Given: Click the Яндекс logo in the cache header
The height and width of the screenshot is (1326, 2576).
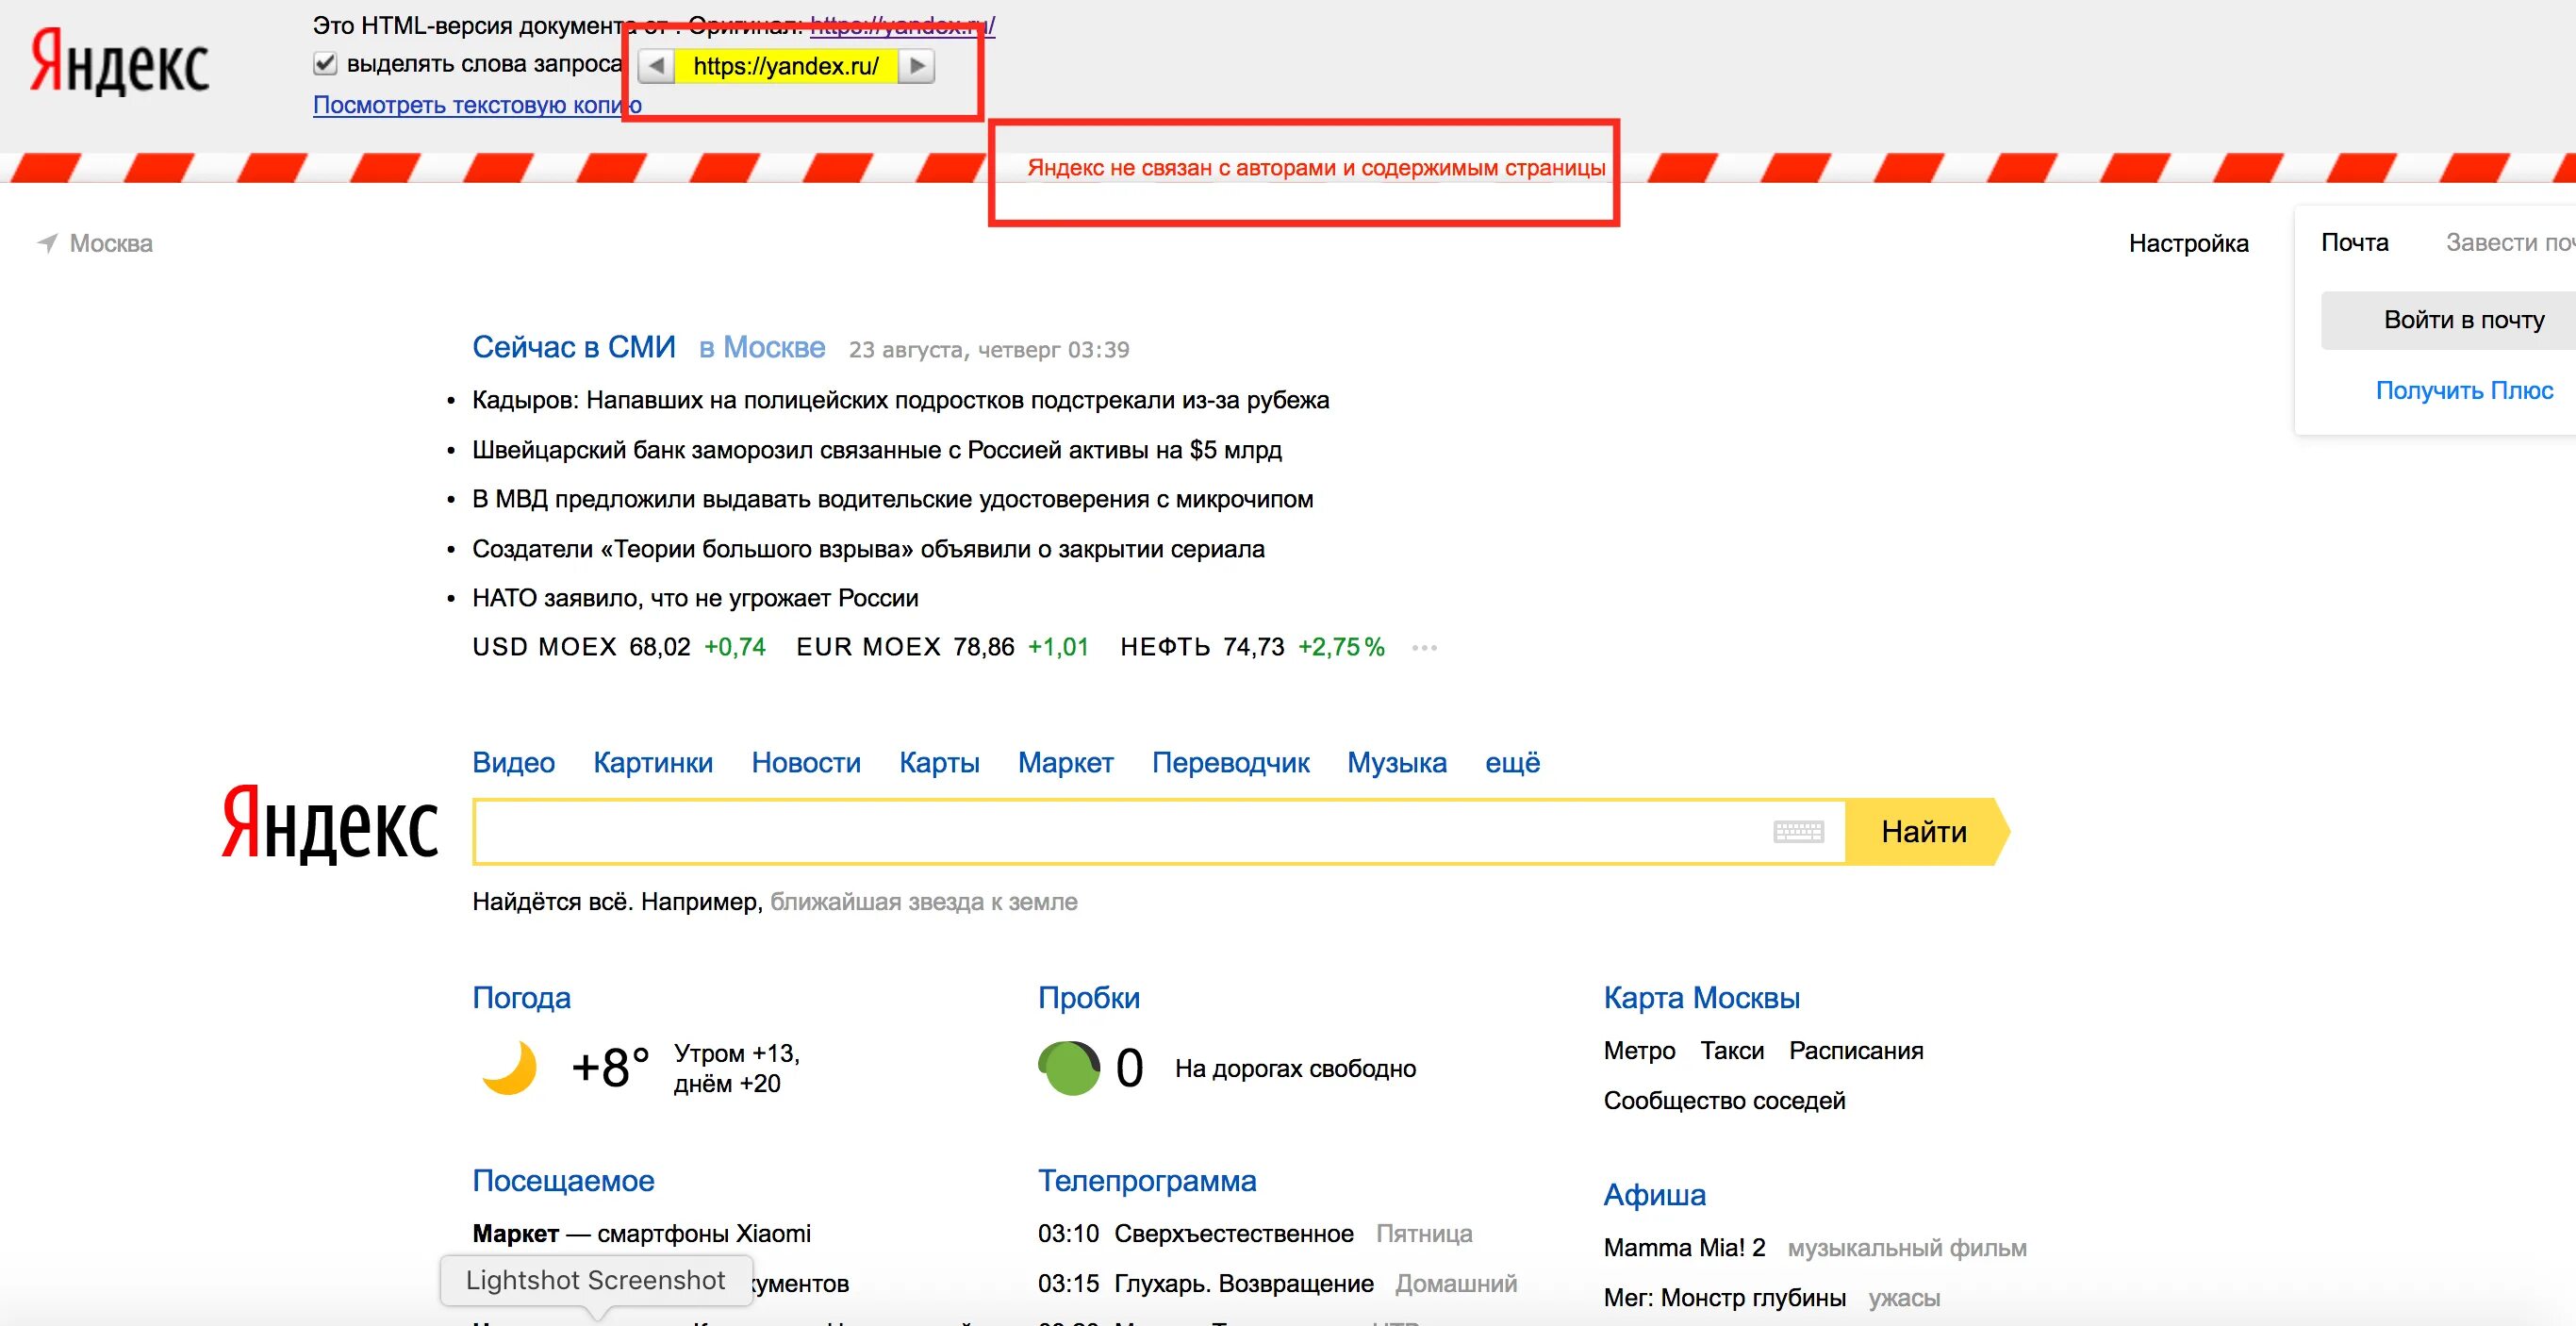Looking at the screenshot, I should click(x=119, y=61).
